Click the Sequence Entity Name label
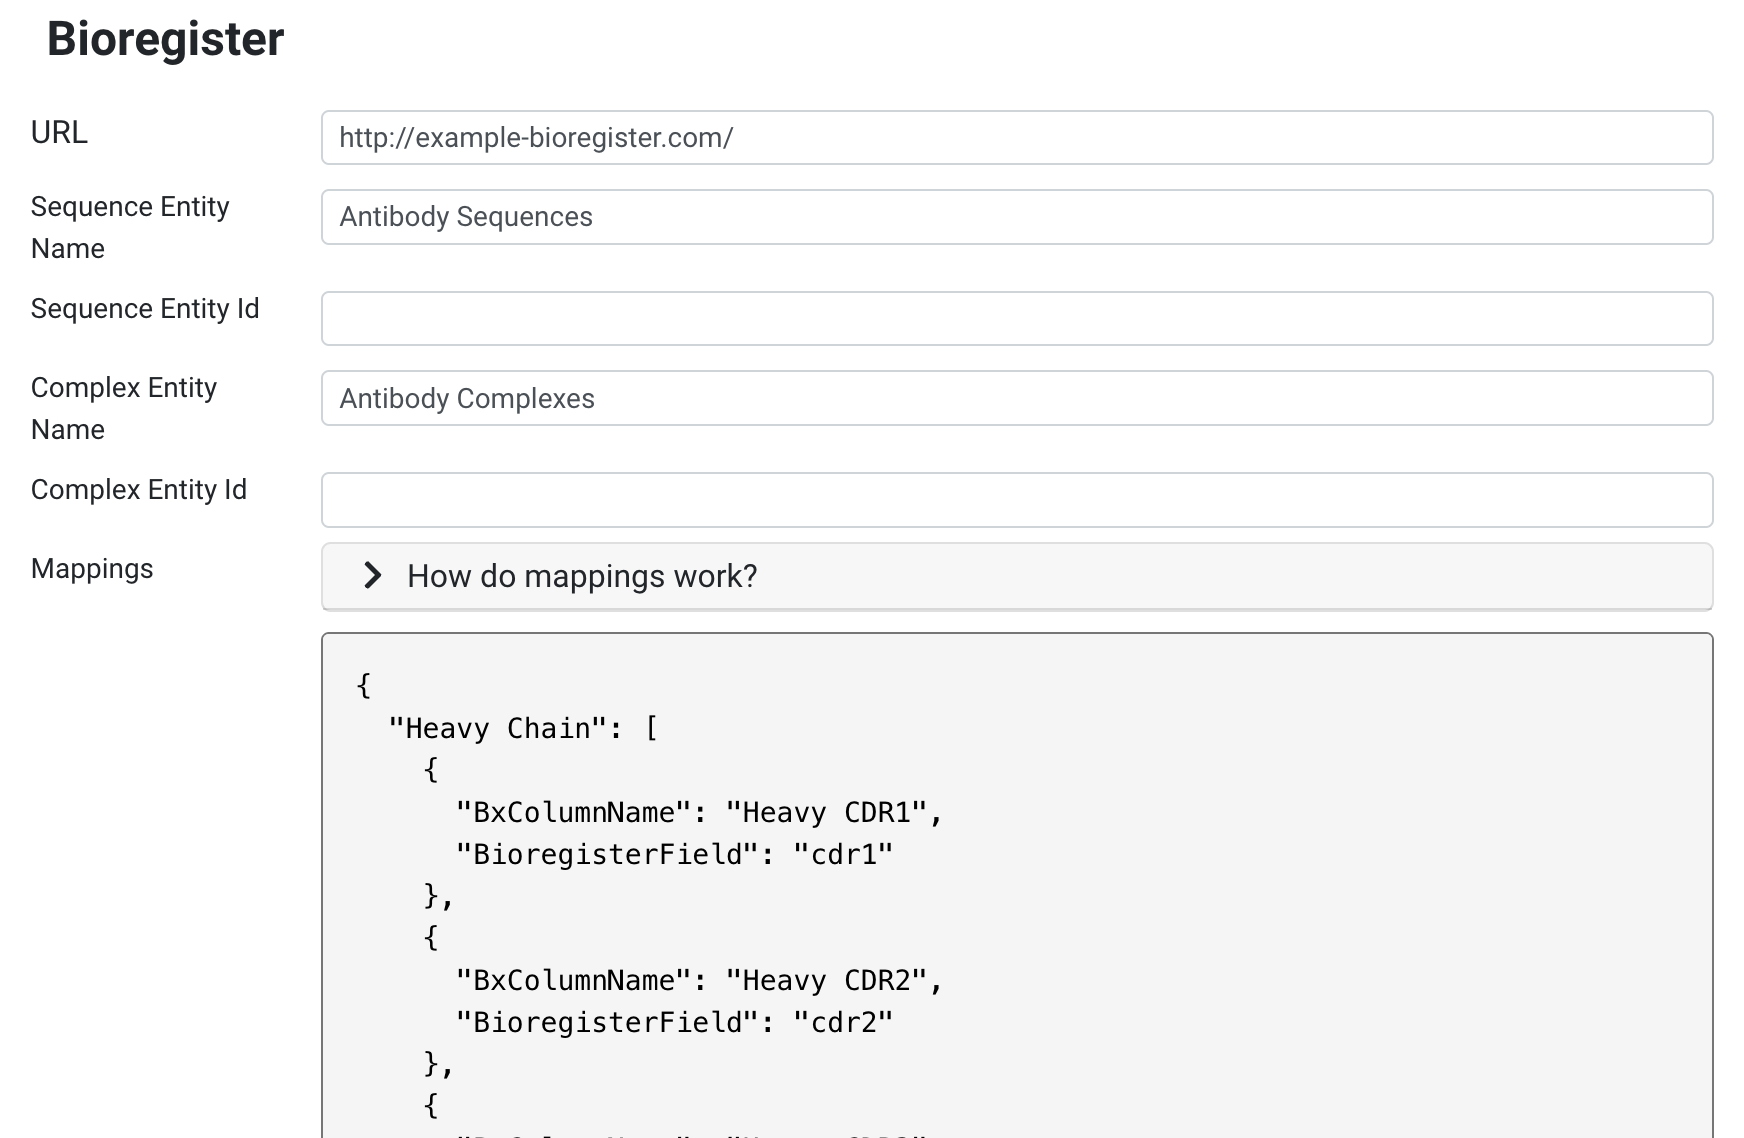This screenshot has height=1138, width=1744. coord(130,227)
